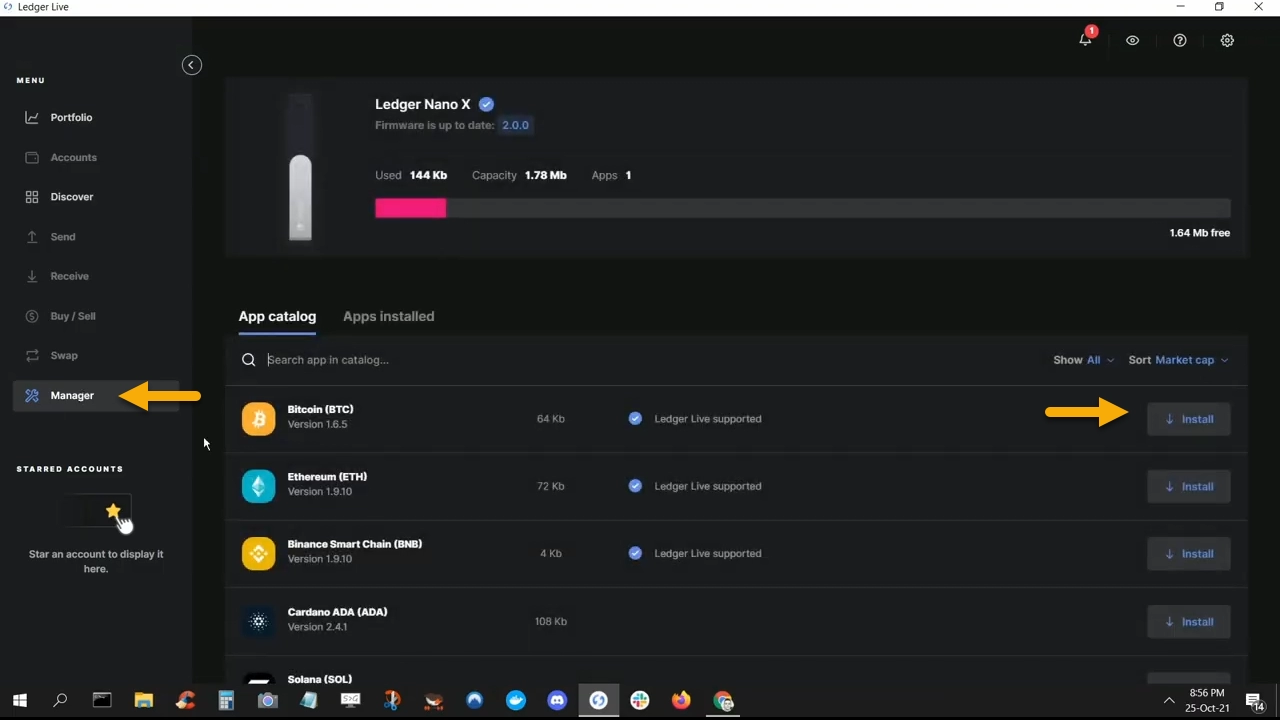Click the 108 Kb size value
The width and height of the screenshot is (1280, 720).
click(x=551, y=621)
